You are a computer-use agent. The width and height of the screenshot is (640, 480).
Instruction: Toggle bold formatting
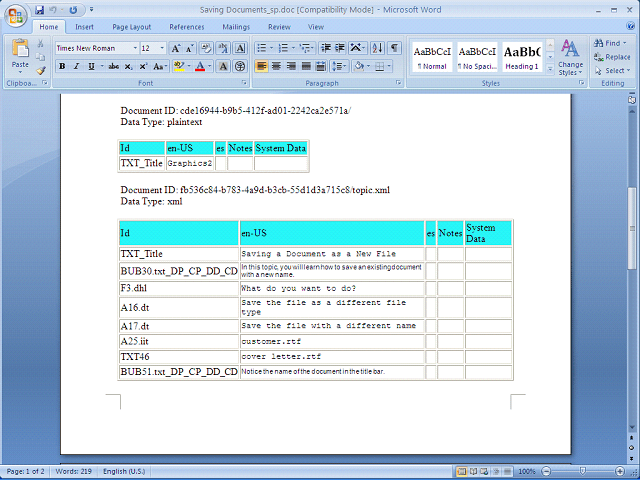click(62, 66)
